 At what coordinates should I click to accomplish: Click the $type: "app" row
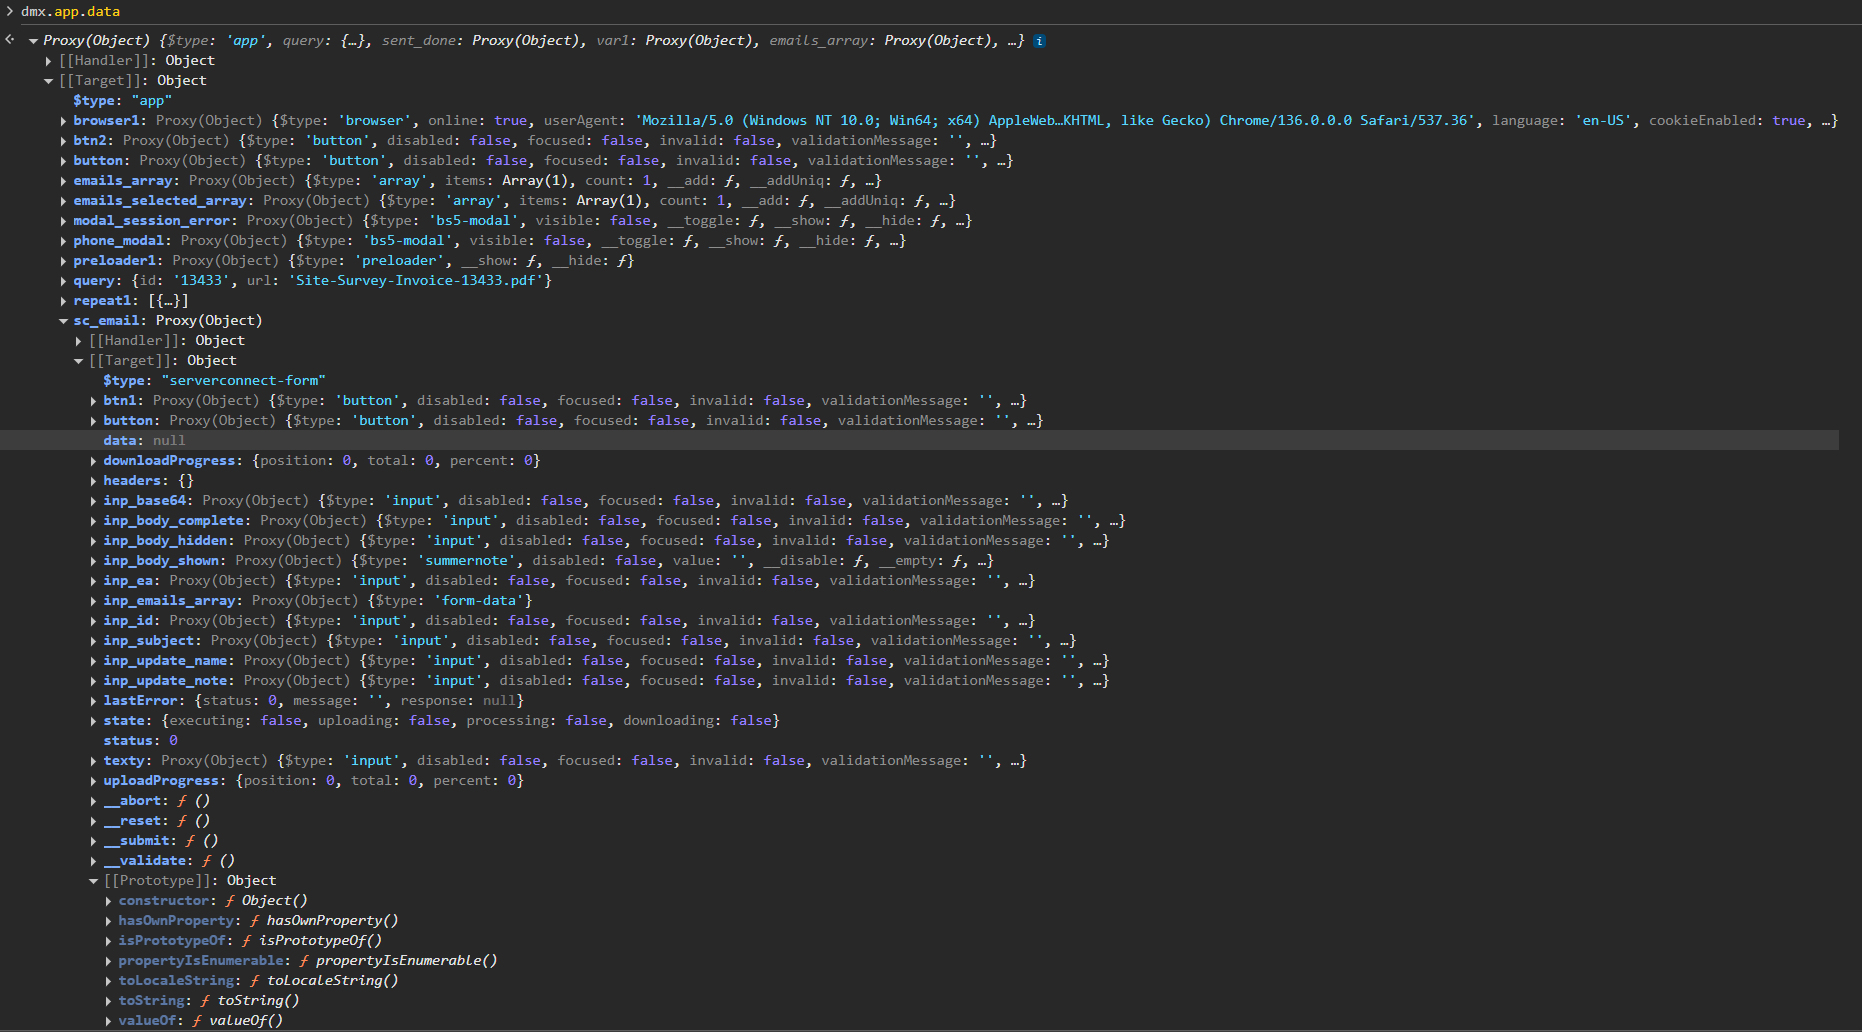tap(122, 101)
